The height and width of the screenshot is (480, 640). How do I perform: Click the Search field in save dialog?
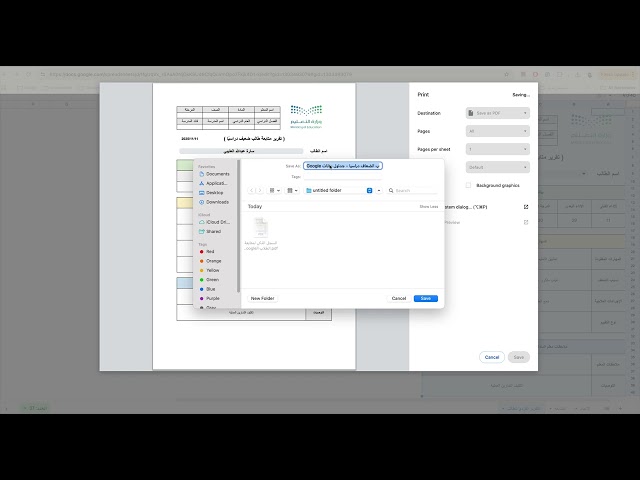412,190
